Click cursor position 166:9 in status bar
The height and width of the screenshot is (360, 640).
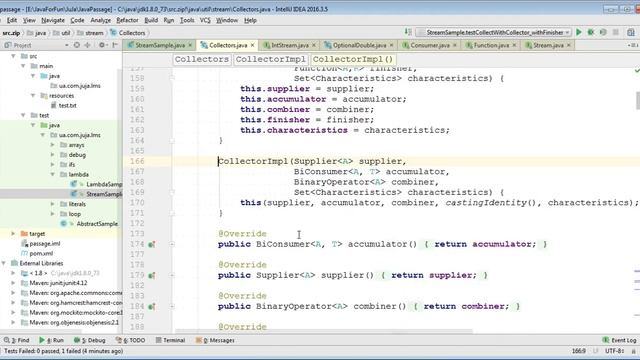(579, 351)
